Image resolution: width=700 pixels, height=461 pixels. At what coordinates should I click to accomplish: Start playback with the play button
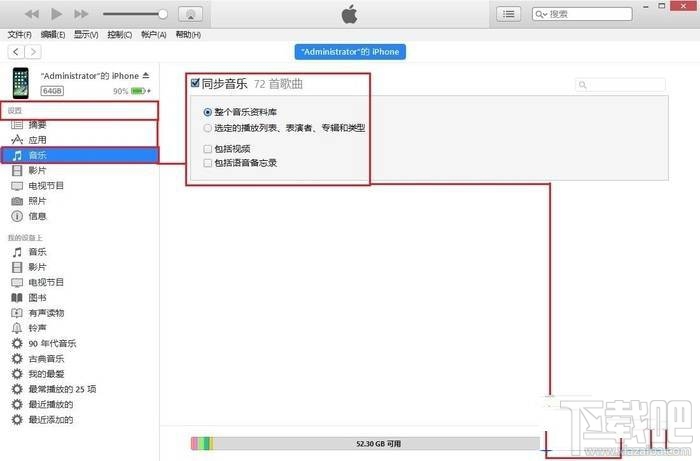click(56, 14)
